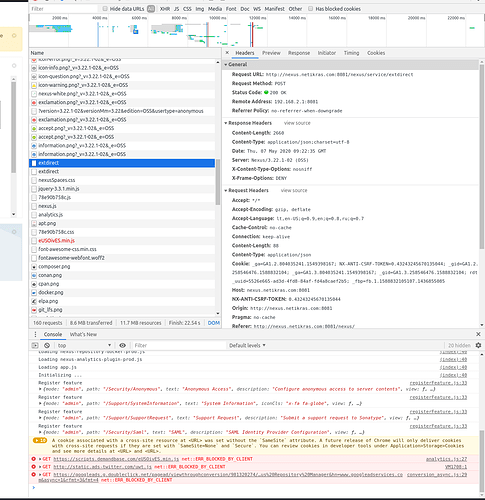Toggle the console sidebar icon
485x500 pixels.
click(35, 345)
